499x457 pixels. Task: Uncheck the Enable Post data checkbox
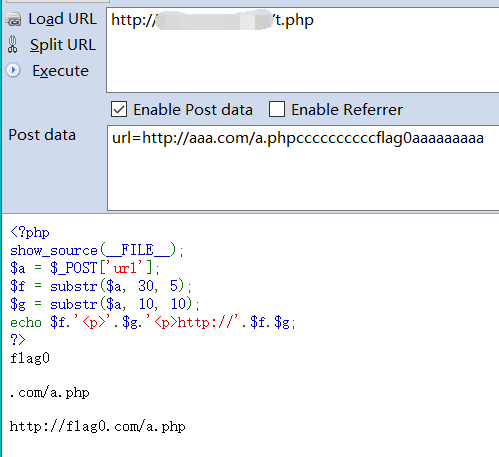tap(119, 109)
